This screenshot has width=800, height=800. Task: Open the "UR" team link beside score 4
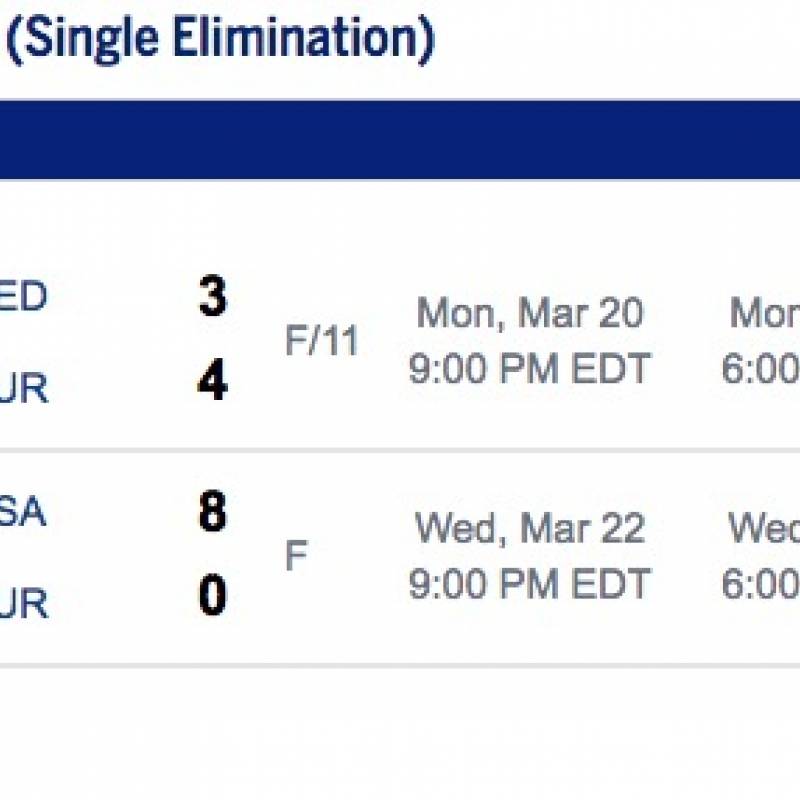pos(24,388)
